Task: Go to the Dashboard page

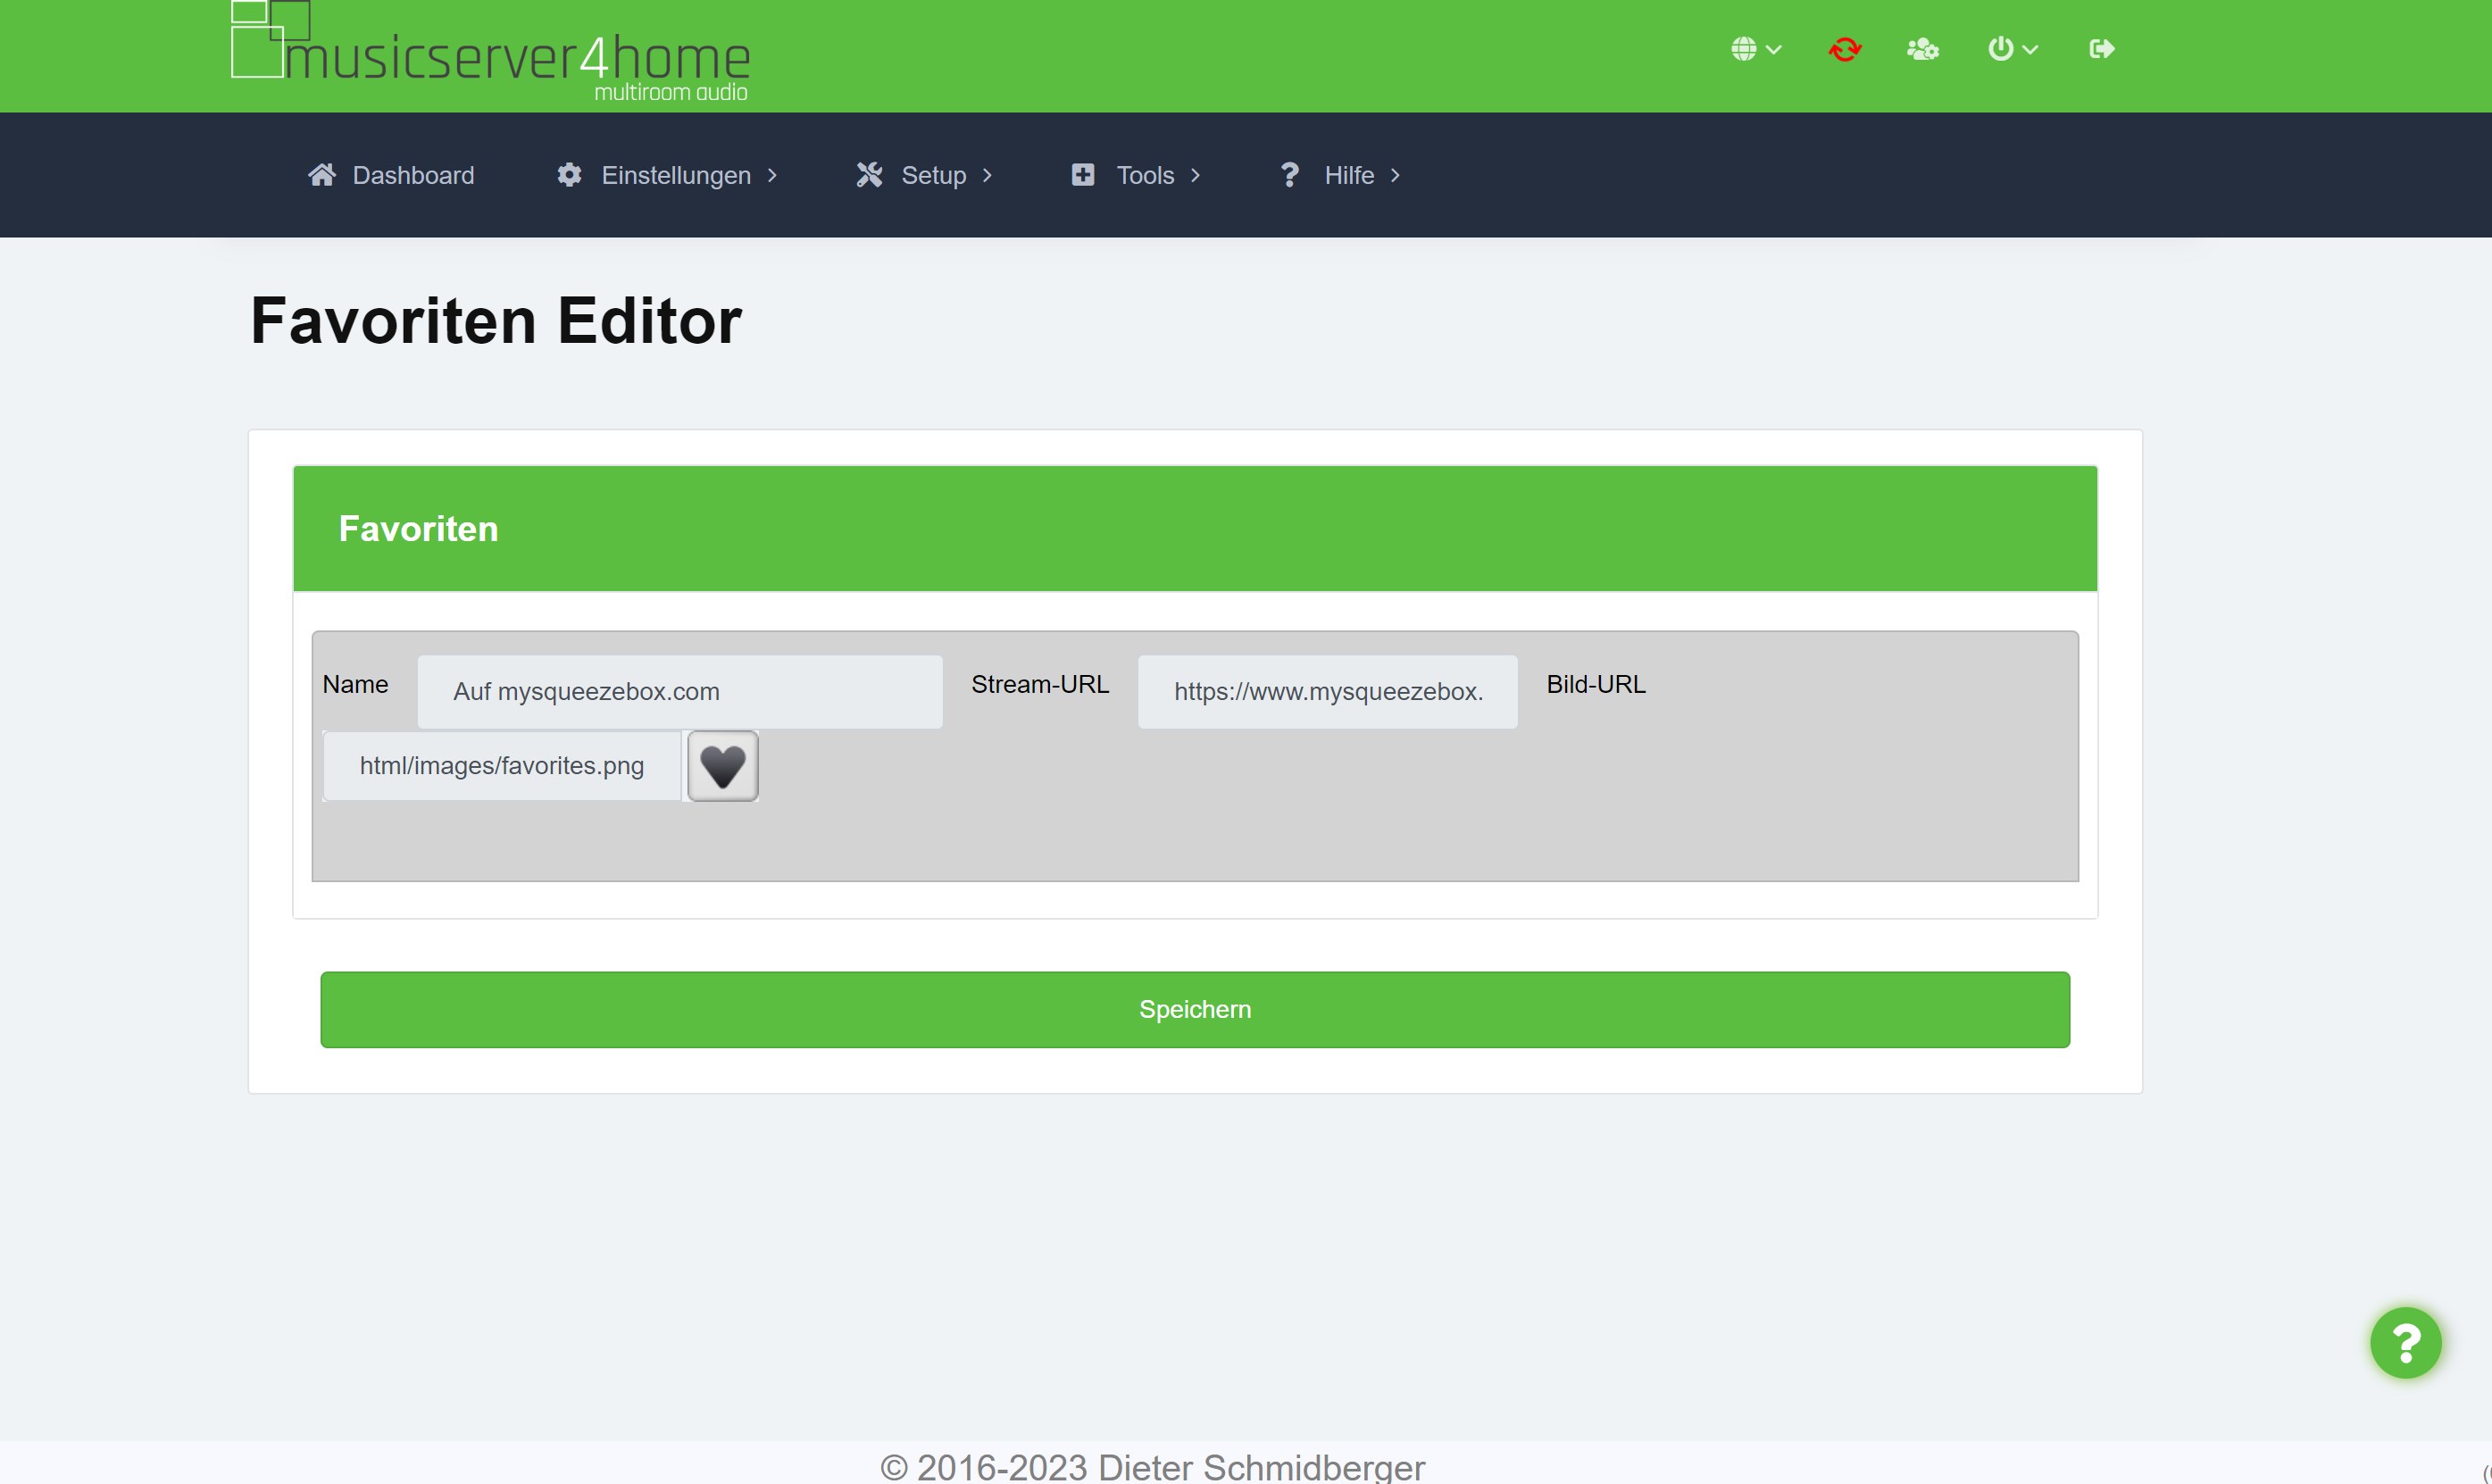Action: click(x=412, y=175)
